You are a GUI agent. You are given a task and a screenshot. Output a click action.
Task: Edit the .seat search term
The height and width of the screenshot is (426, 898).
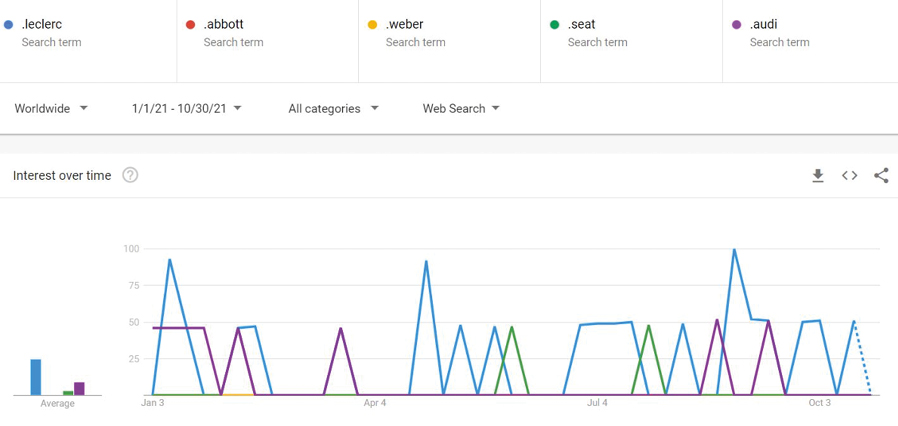tap(582, 25)
